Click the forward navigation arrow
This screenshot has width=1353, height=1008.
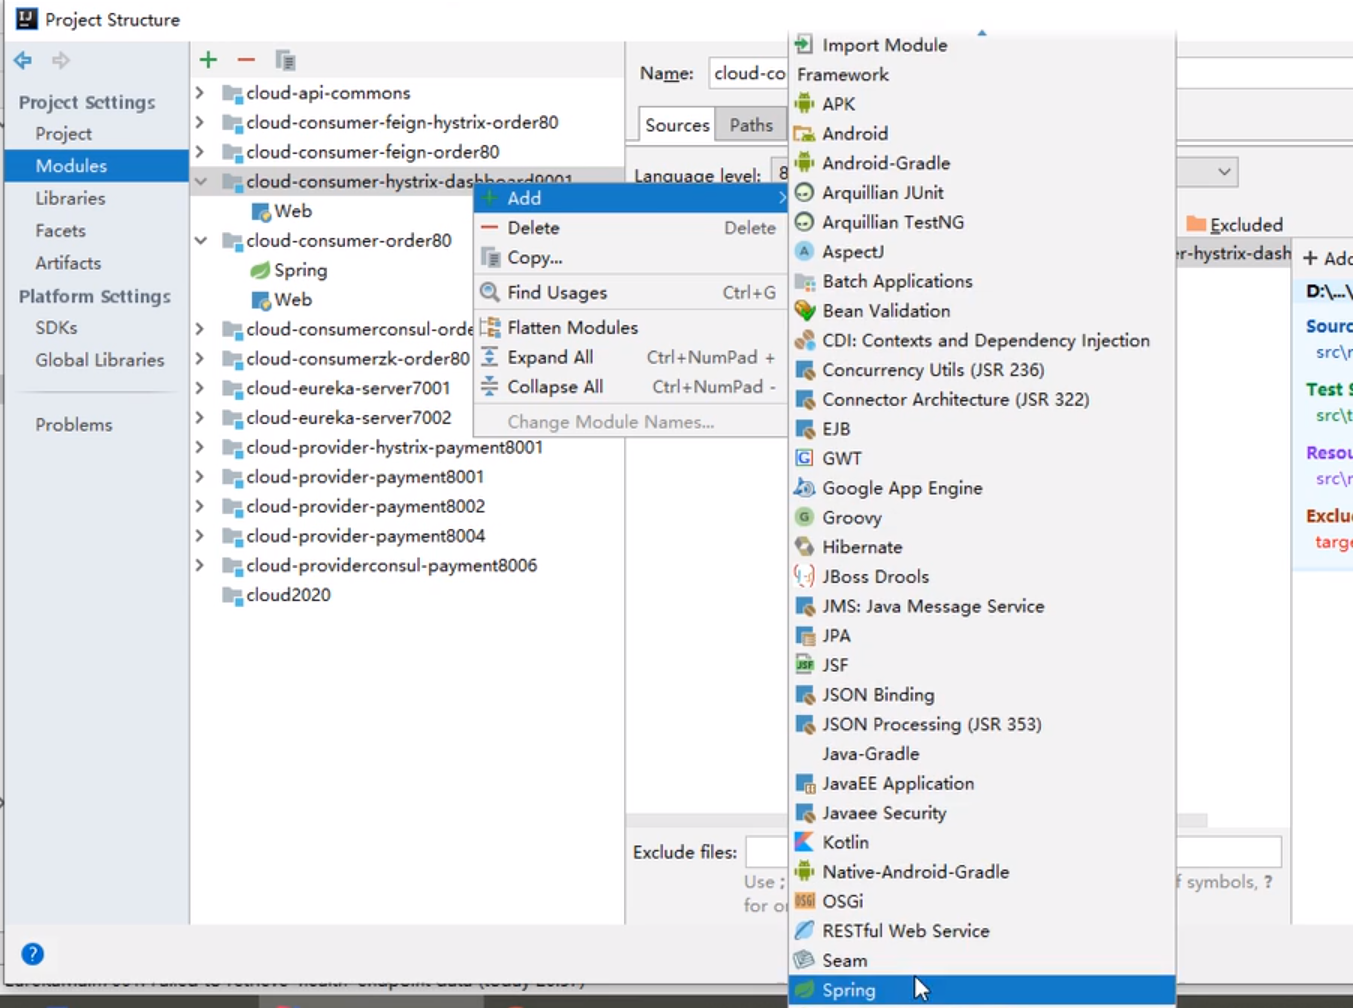[61, 60]
